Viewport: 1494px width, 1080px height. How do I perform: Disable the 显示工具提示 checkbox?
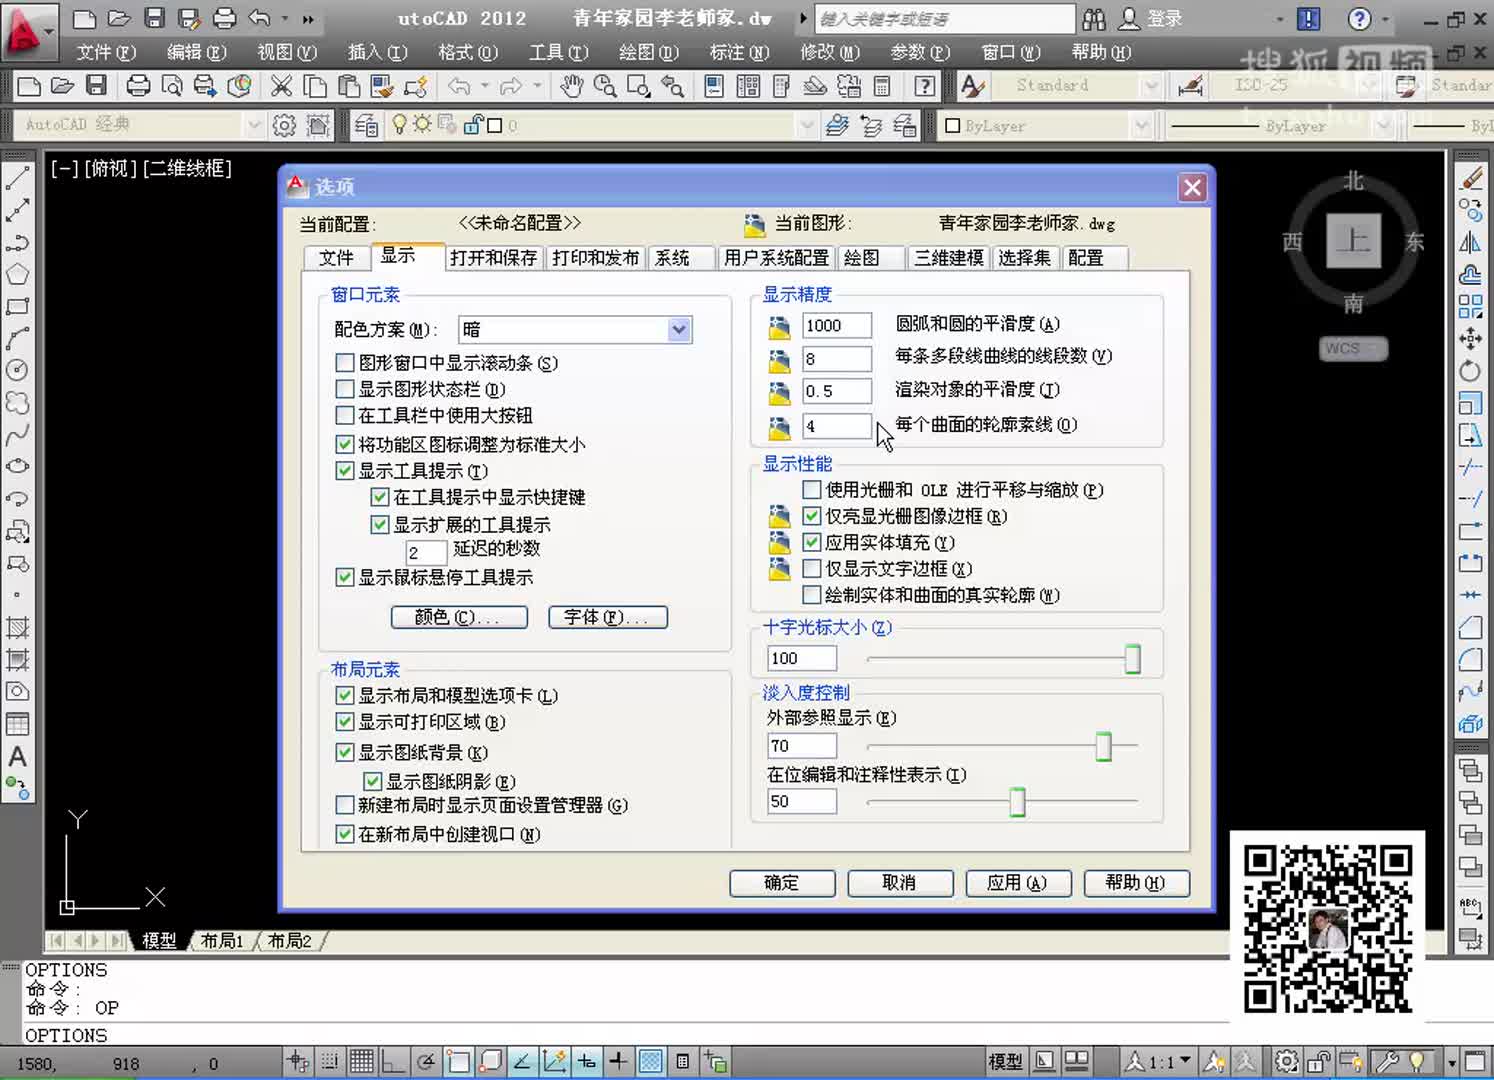click(344, 471)
